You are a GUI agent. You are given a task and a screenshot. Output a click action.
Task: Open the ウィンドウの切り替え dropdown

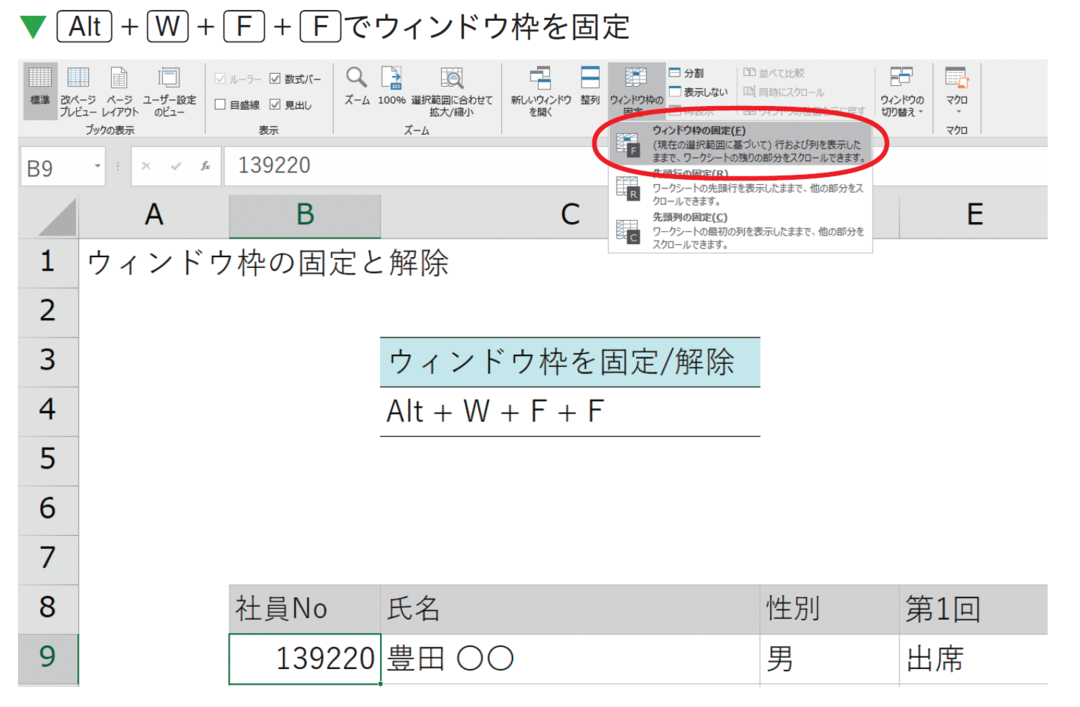(x=901, y=90)
